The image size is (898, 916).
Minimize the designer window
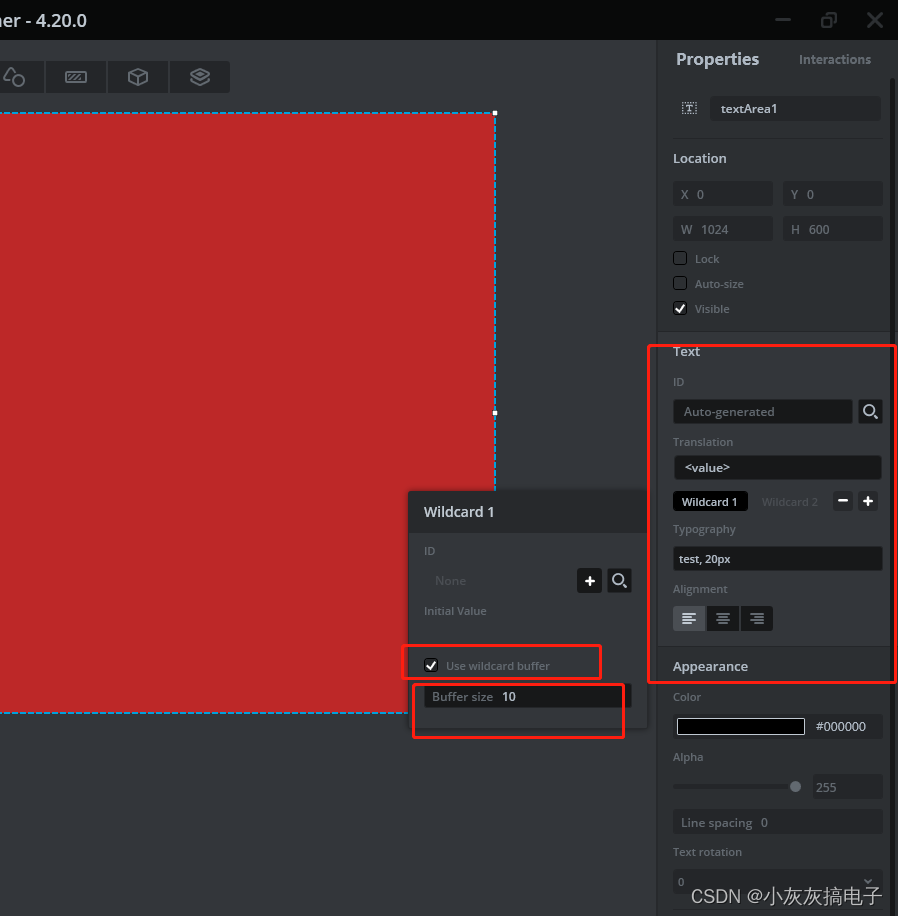(x=783, y=20)
